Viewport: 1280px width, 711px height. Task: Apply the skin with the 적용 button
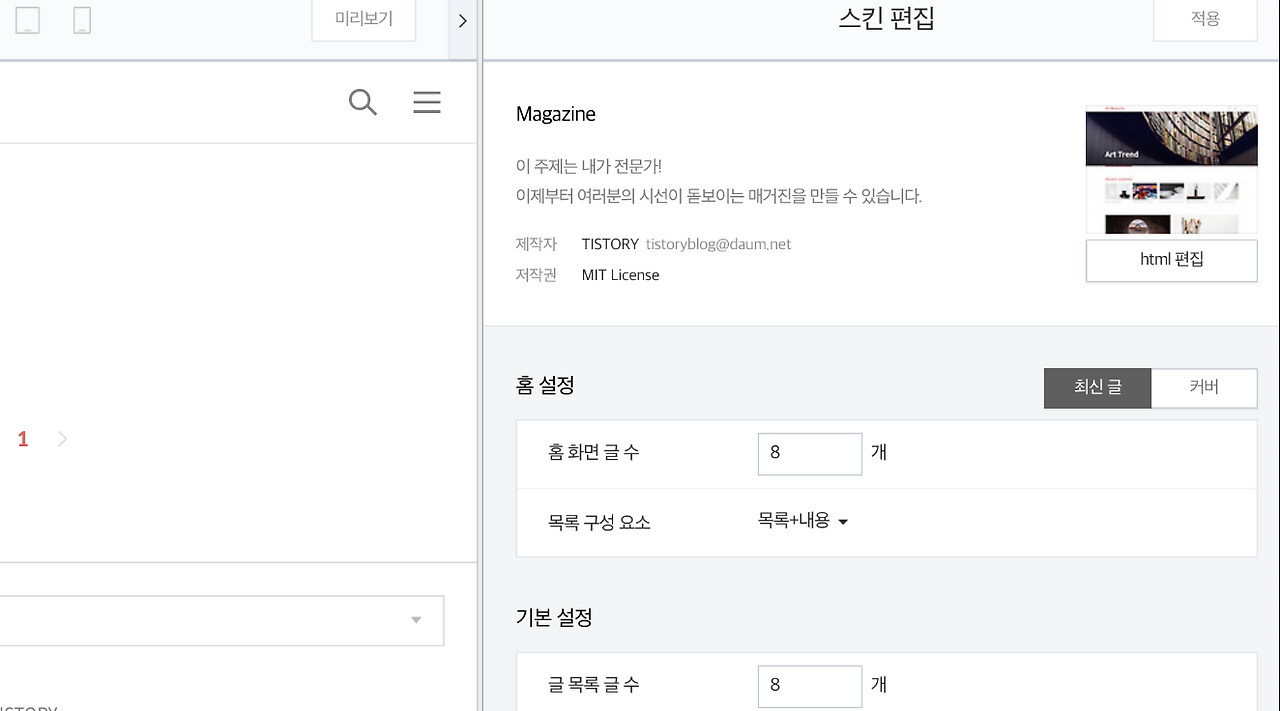pos(1204,19)
